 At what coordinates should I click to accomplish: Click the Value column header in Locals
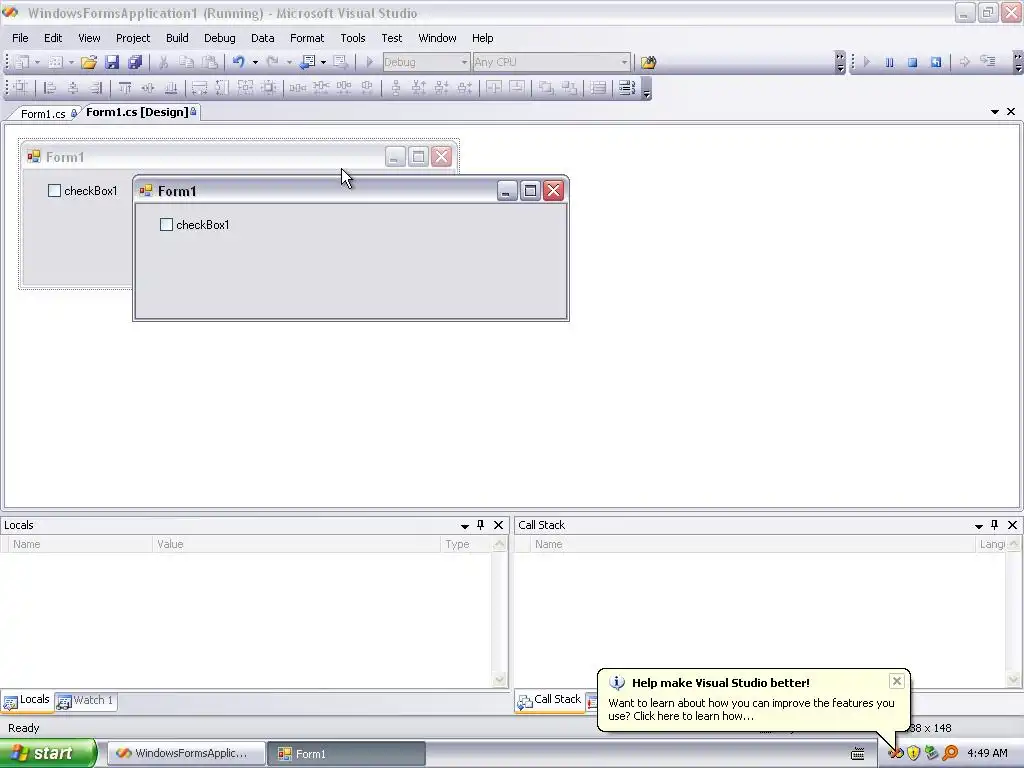click(x=297, y=544)
